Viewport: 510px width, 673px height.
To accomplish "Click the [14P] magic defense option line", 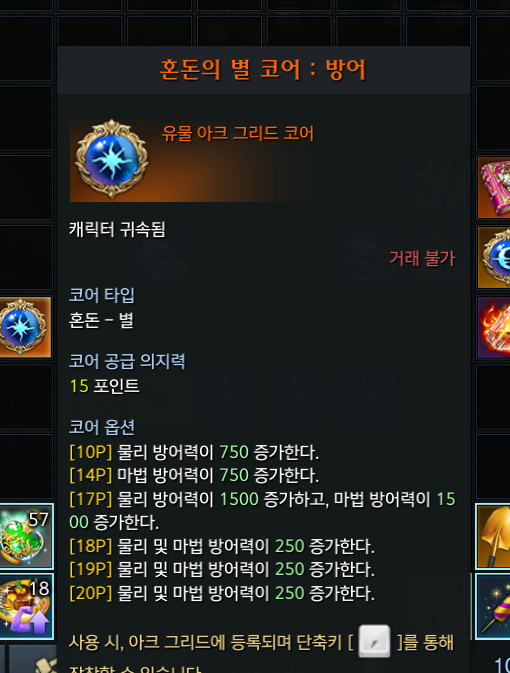I will (194, 475).
